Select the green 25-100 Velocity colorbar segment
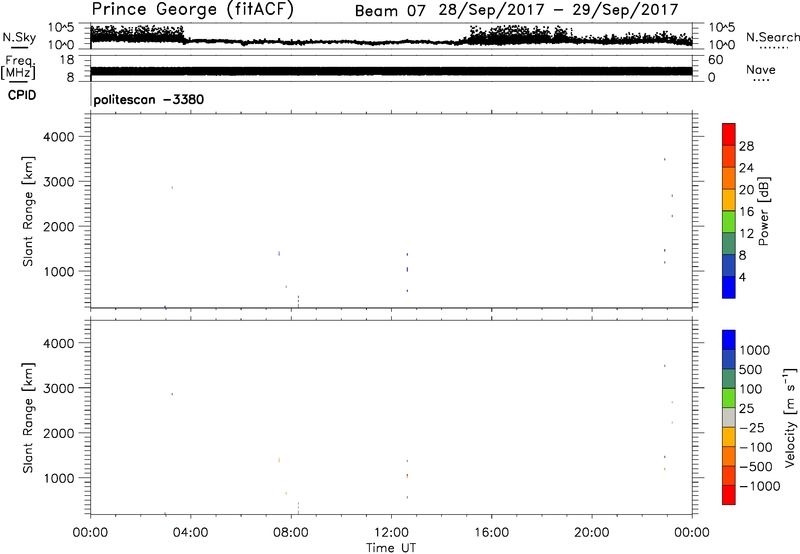Image resolution: width=800 pixels, height=554 pixels. click(x=729, y=398)
